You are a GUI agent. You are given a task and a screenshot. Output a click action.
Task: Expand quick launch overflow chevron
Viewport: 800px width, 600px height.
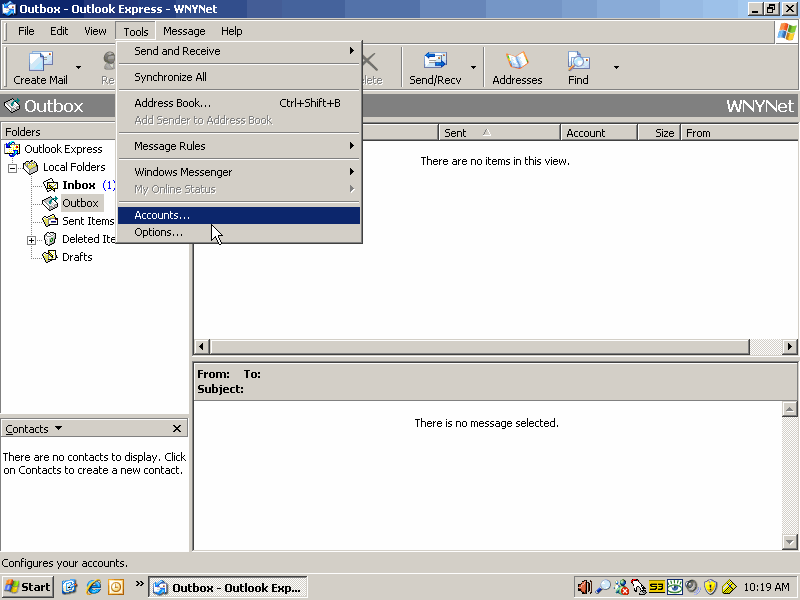(x=139, y=584)
